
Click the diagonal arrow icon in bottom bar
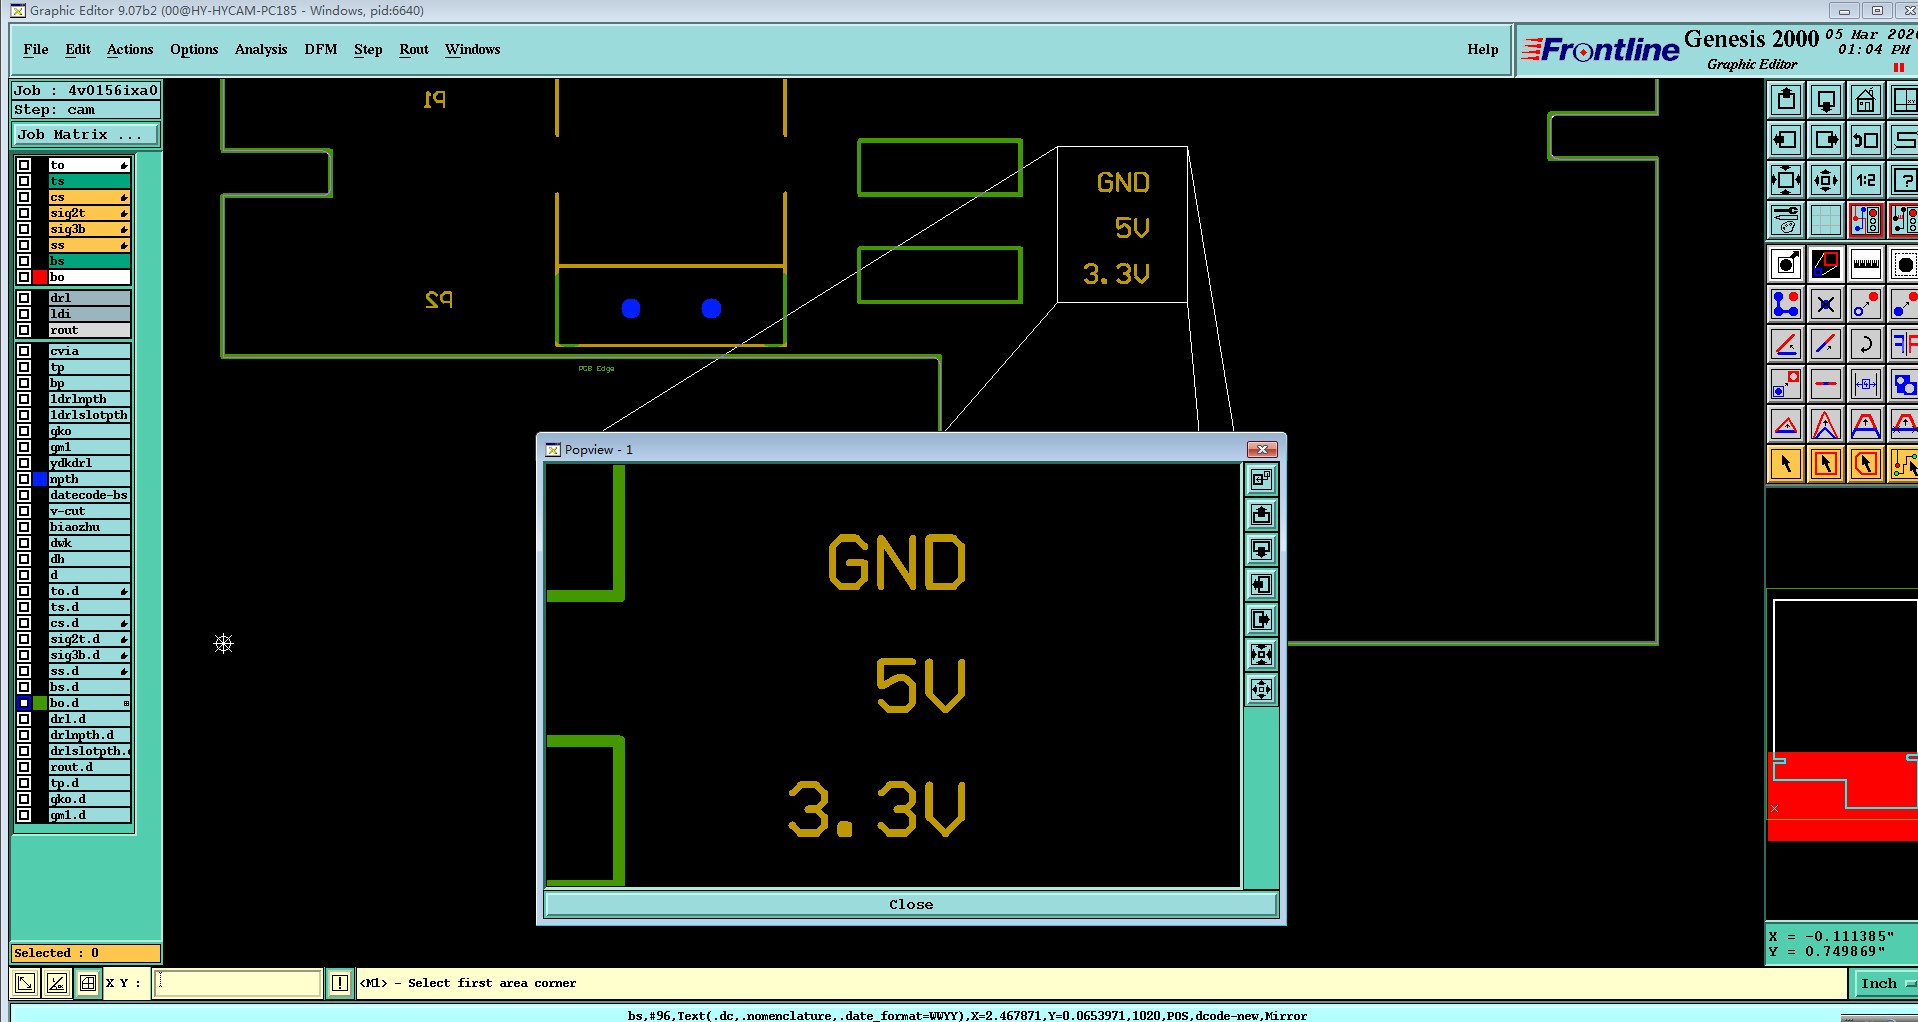pos(25,983)
